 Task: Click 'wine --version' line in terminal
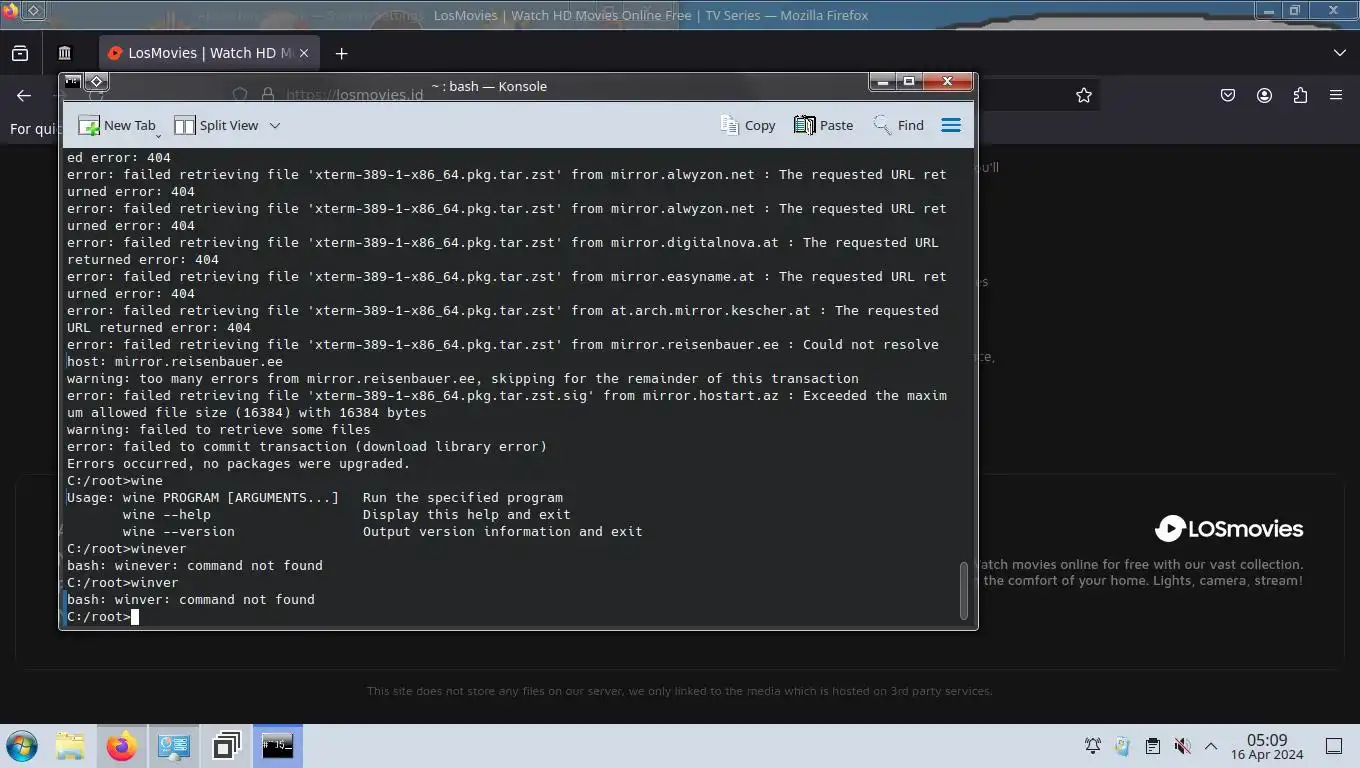(382, 531)
